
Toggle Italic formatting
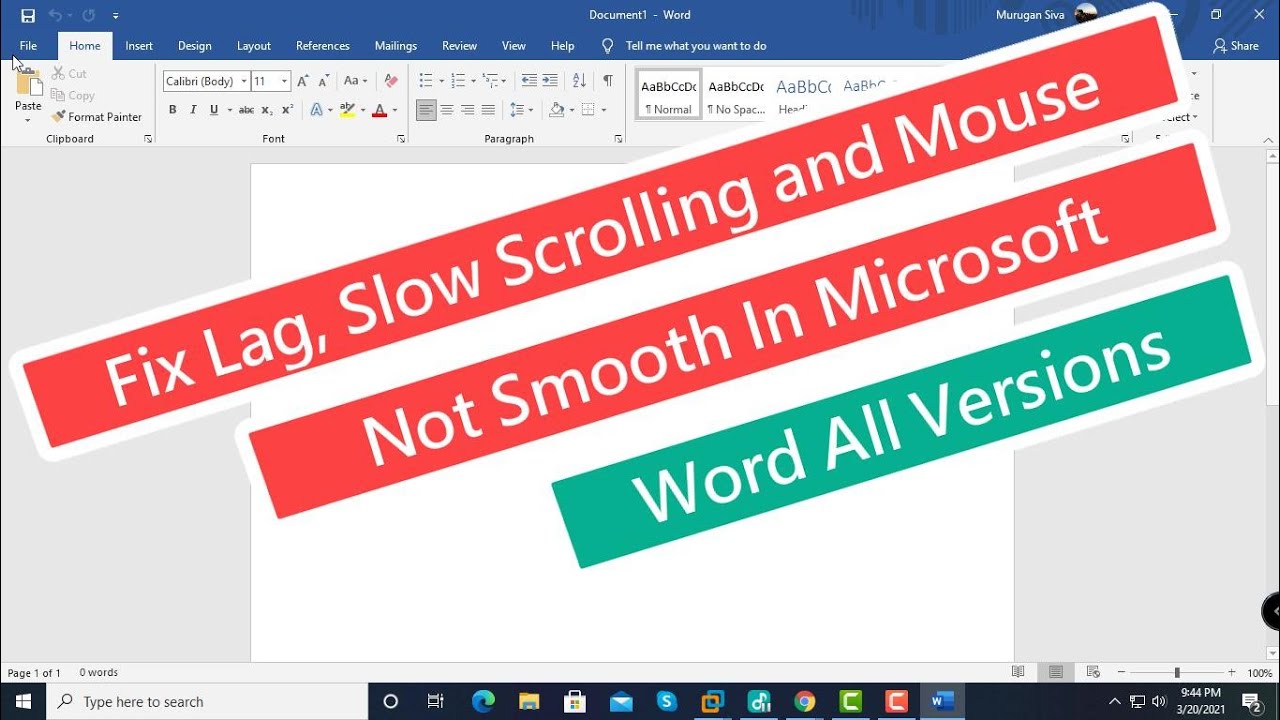[x=192, y=110]
